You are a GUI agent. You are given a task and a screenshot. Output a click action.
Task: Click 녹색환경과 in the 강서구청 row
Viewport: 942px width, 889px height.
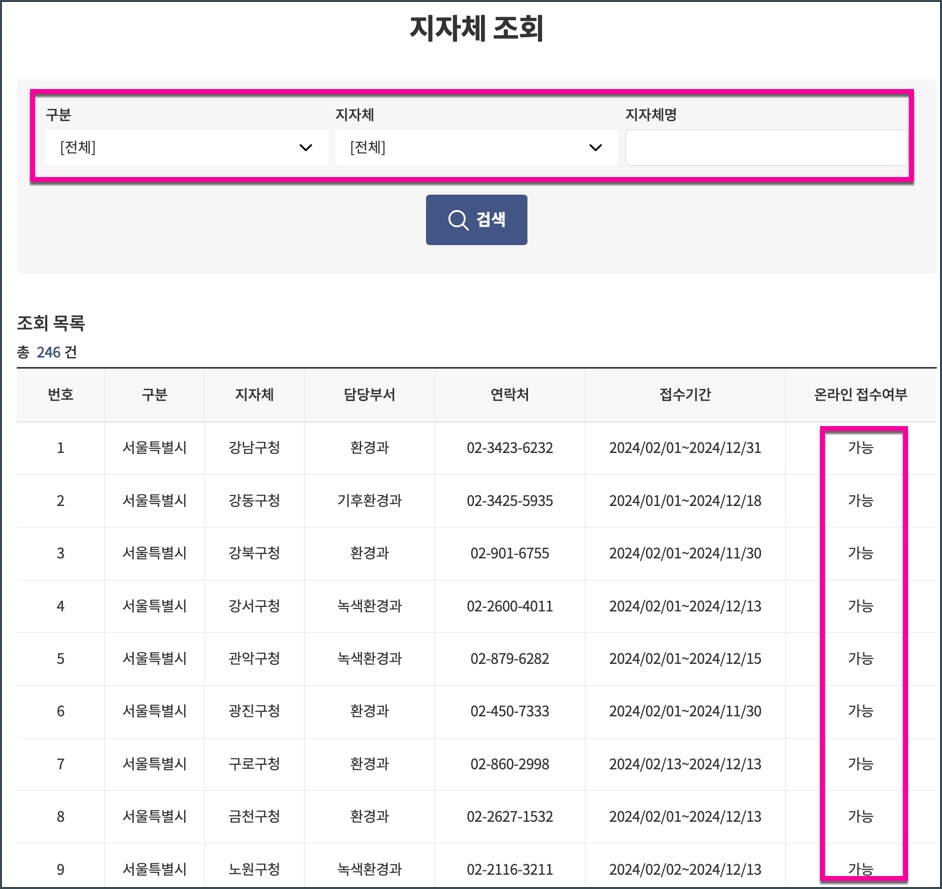pos(369,605)
